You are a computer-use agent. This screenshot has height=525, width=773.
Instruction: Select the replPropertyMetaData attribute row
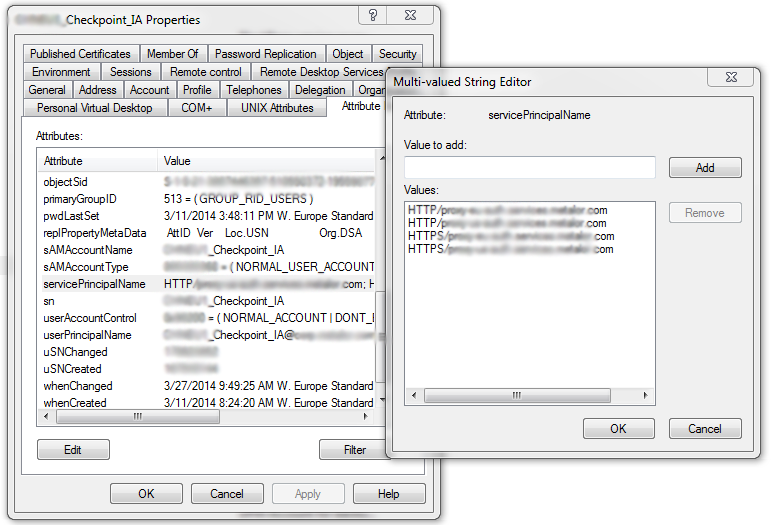pyautogui.click(x=207, y=233)
